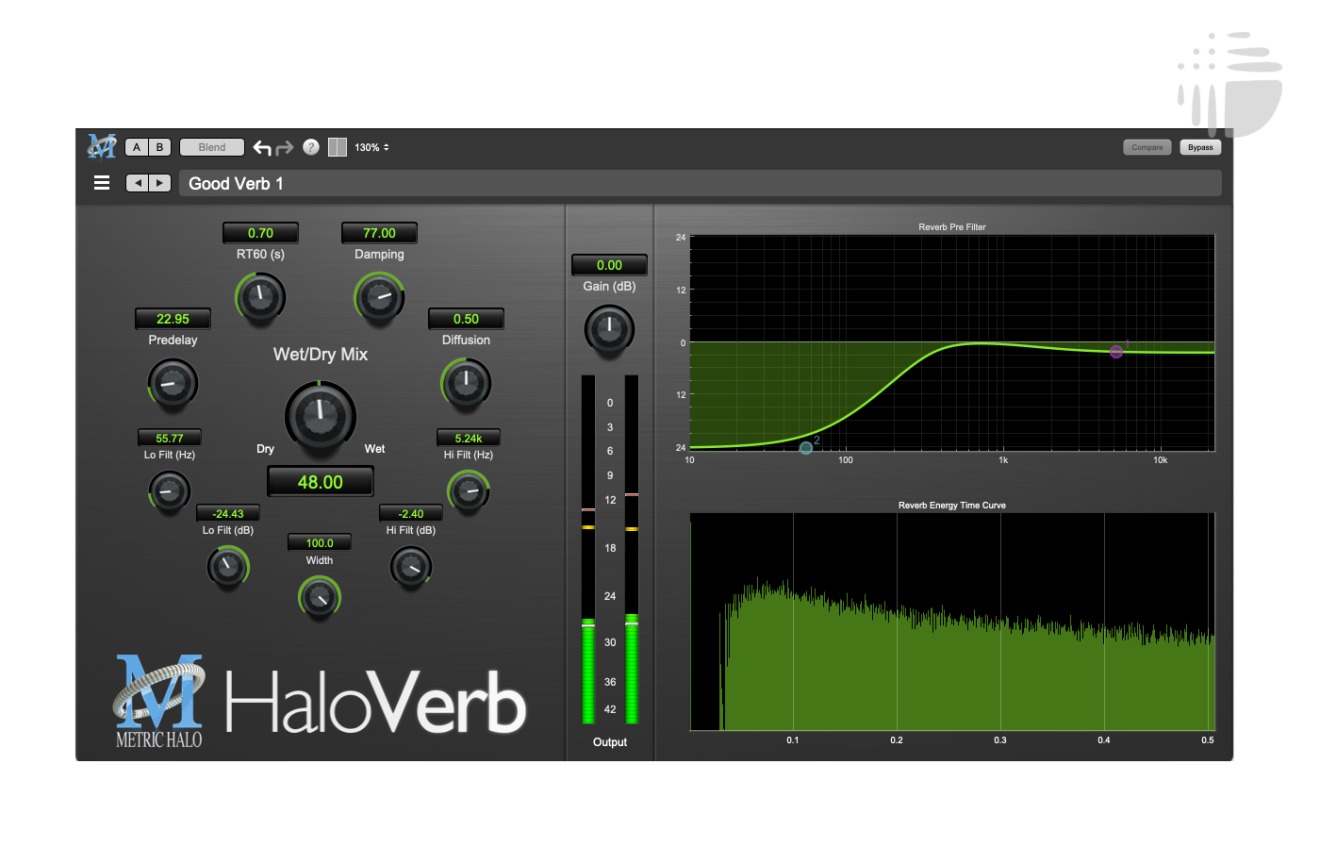The width and height of the screenshot is (1320, 847).
Task: Click the Hi Filt (Hz) field showing 5.24k
Action: tap(468, 438)
